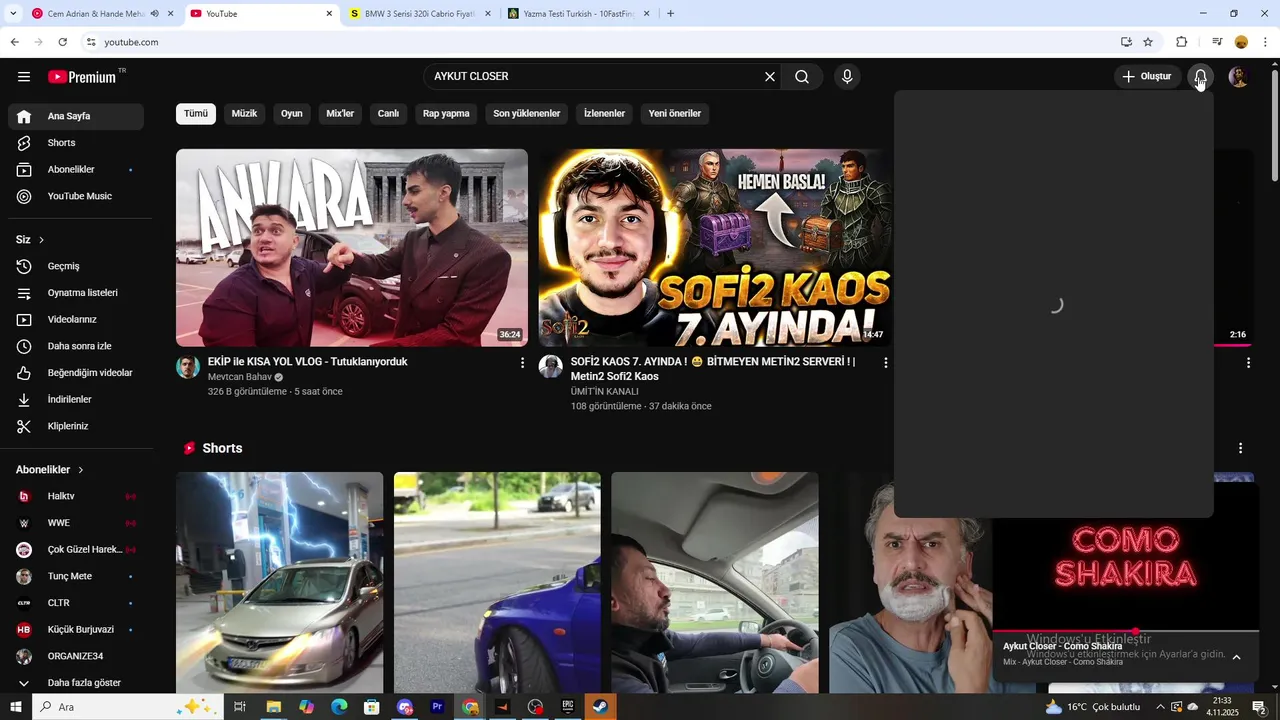1280x720 pixels.
Task: Open the YouTube account avatar menu
Action: [x=1238, y=77]
